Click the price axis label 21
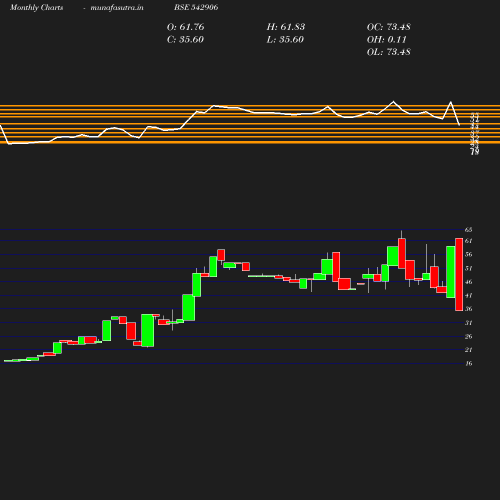The height and width of the screenshot is (500, 500). 469,350
